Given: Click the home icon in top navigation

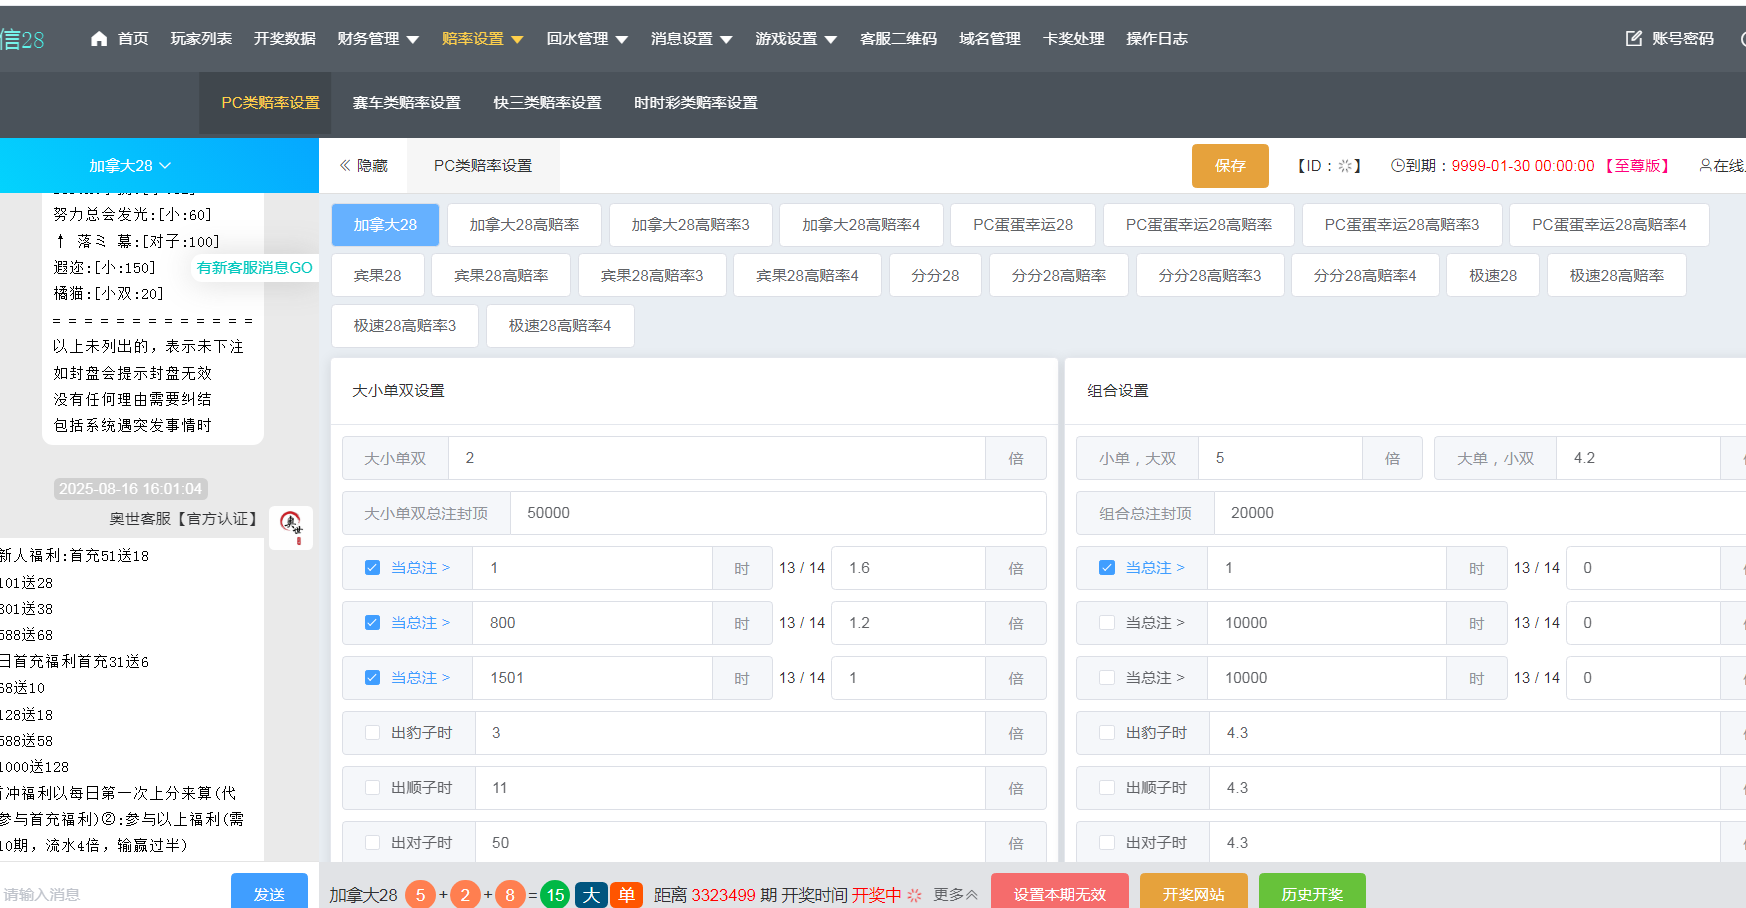Looking at the screenshot, I should [x=97, y=38].
